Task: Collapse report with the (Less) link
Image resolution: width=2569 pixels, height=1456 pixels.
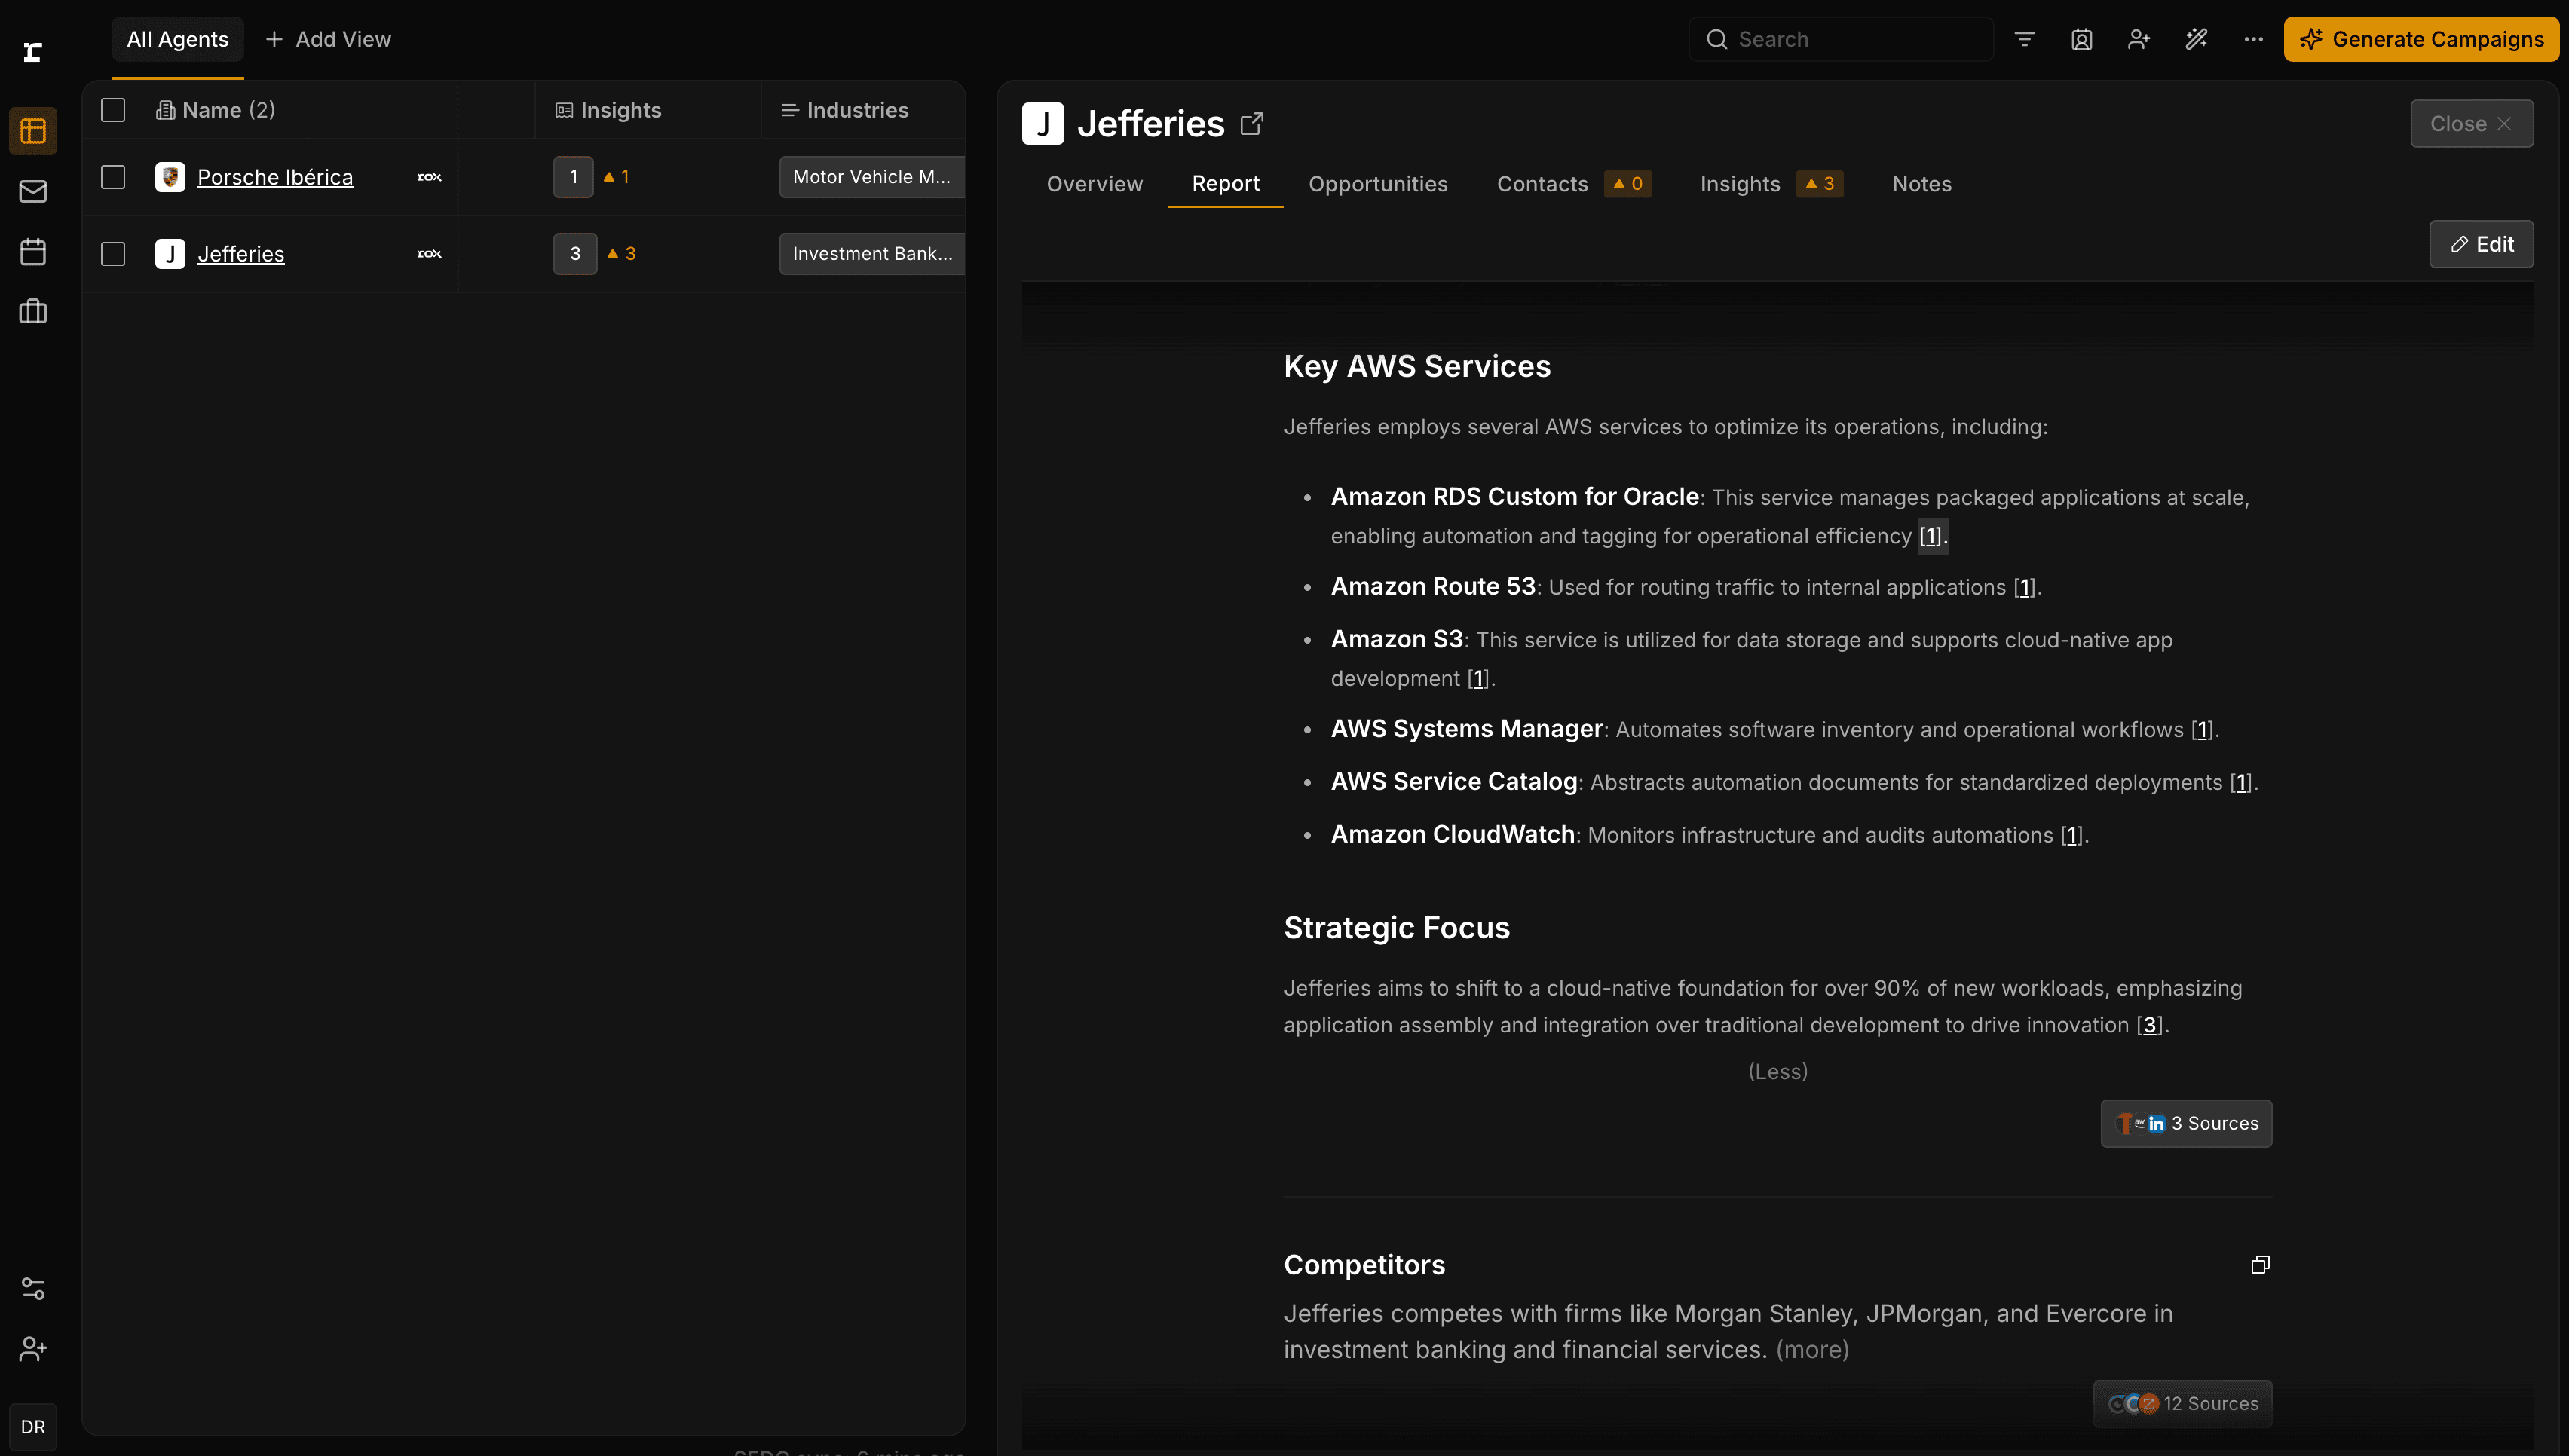Action: (x=1777, y=1071)
